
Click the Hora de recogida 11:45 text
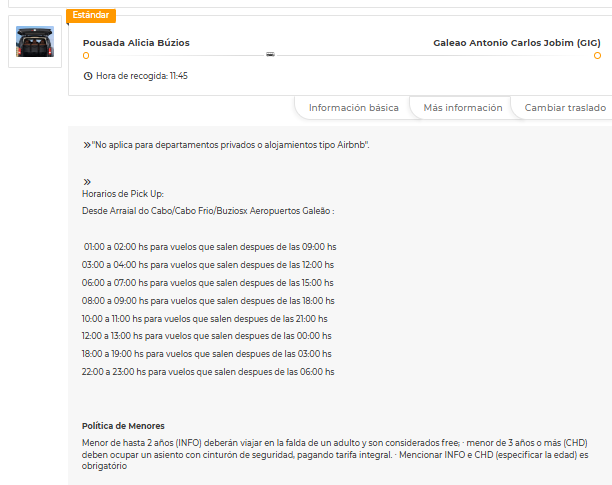(x=141, y=76)
